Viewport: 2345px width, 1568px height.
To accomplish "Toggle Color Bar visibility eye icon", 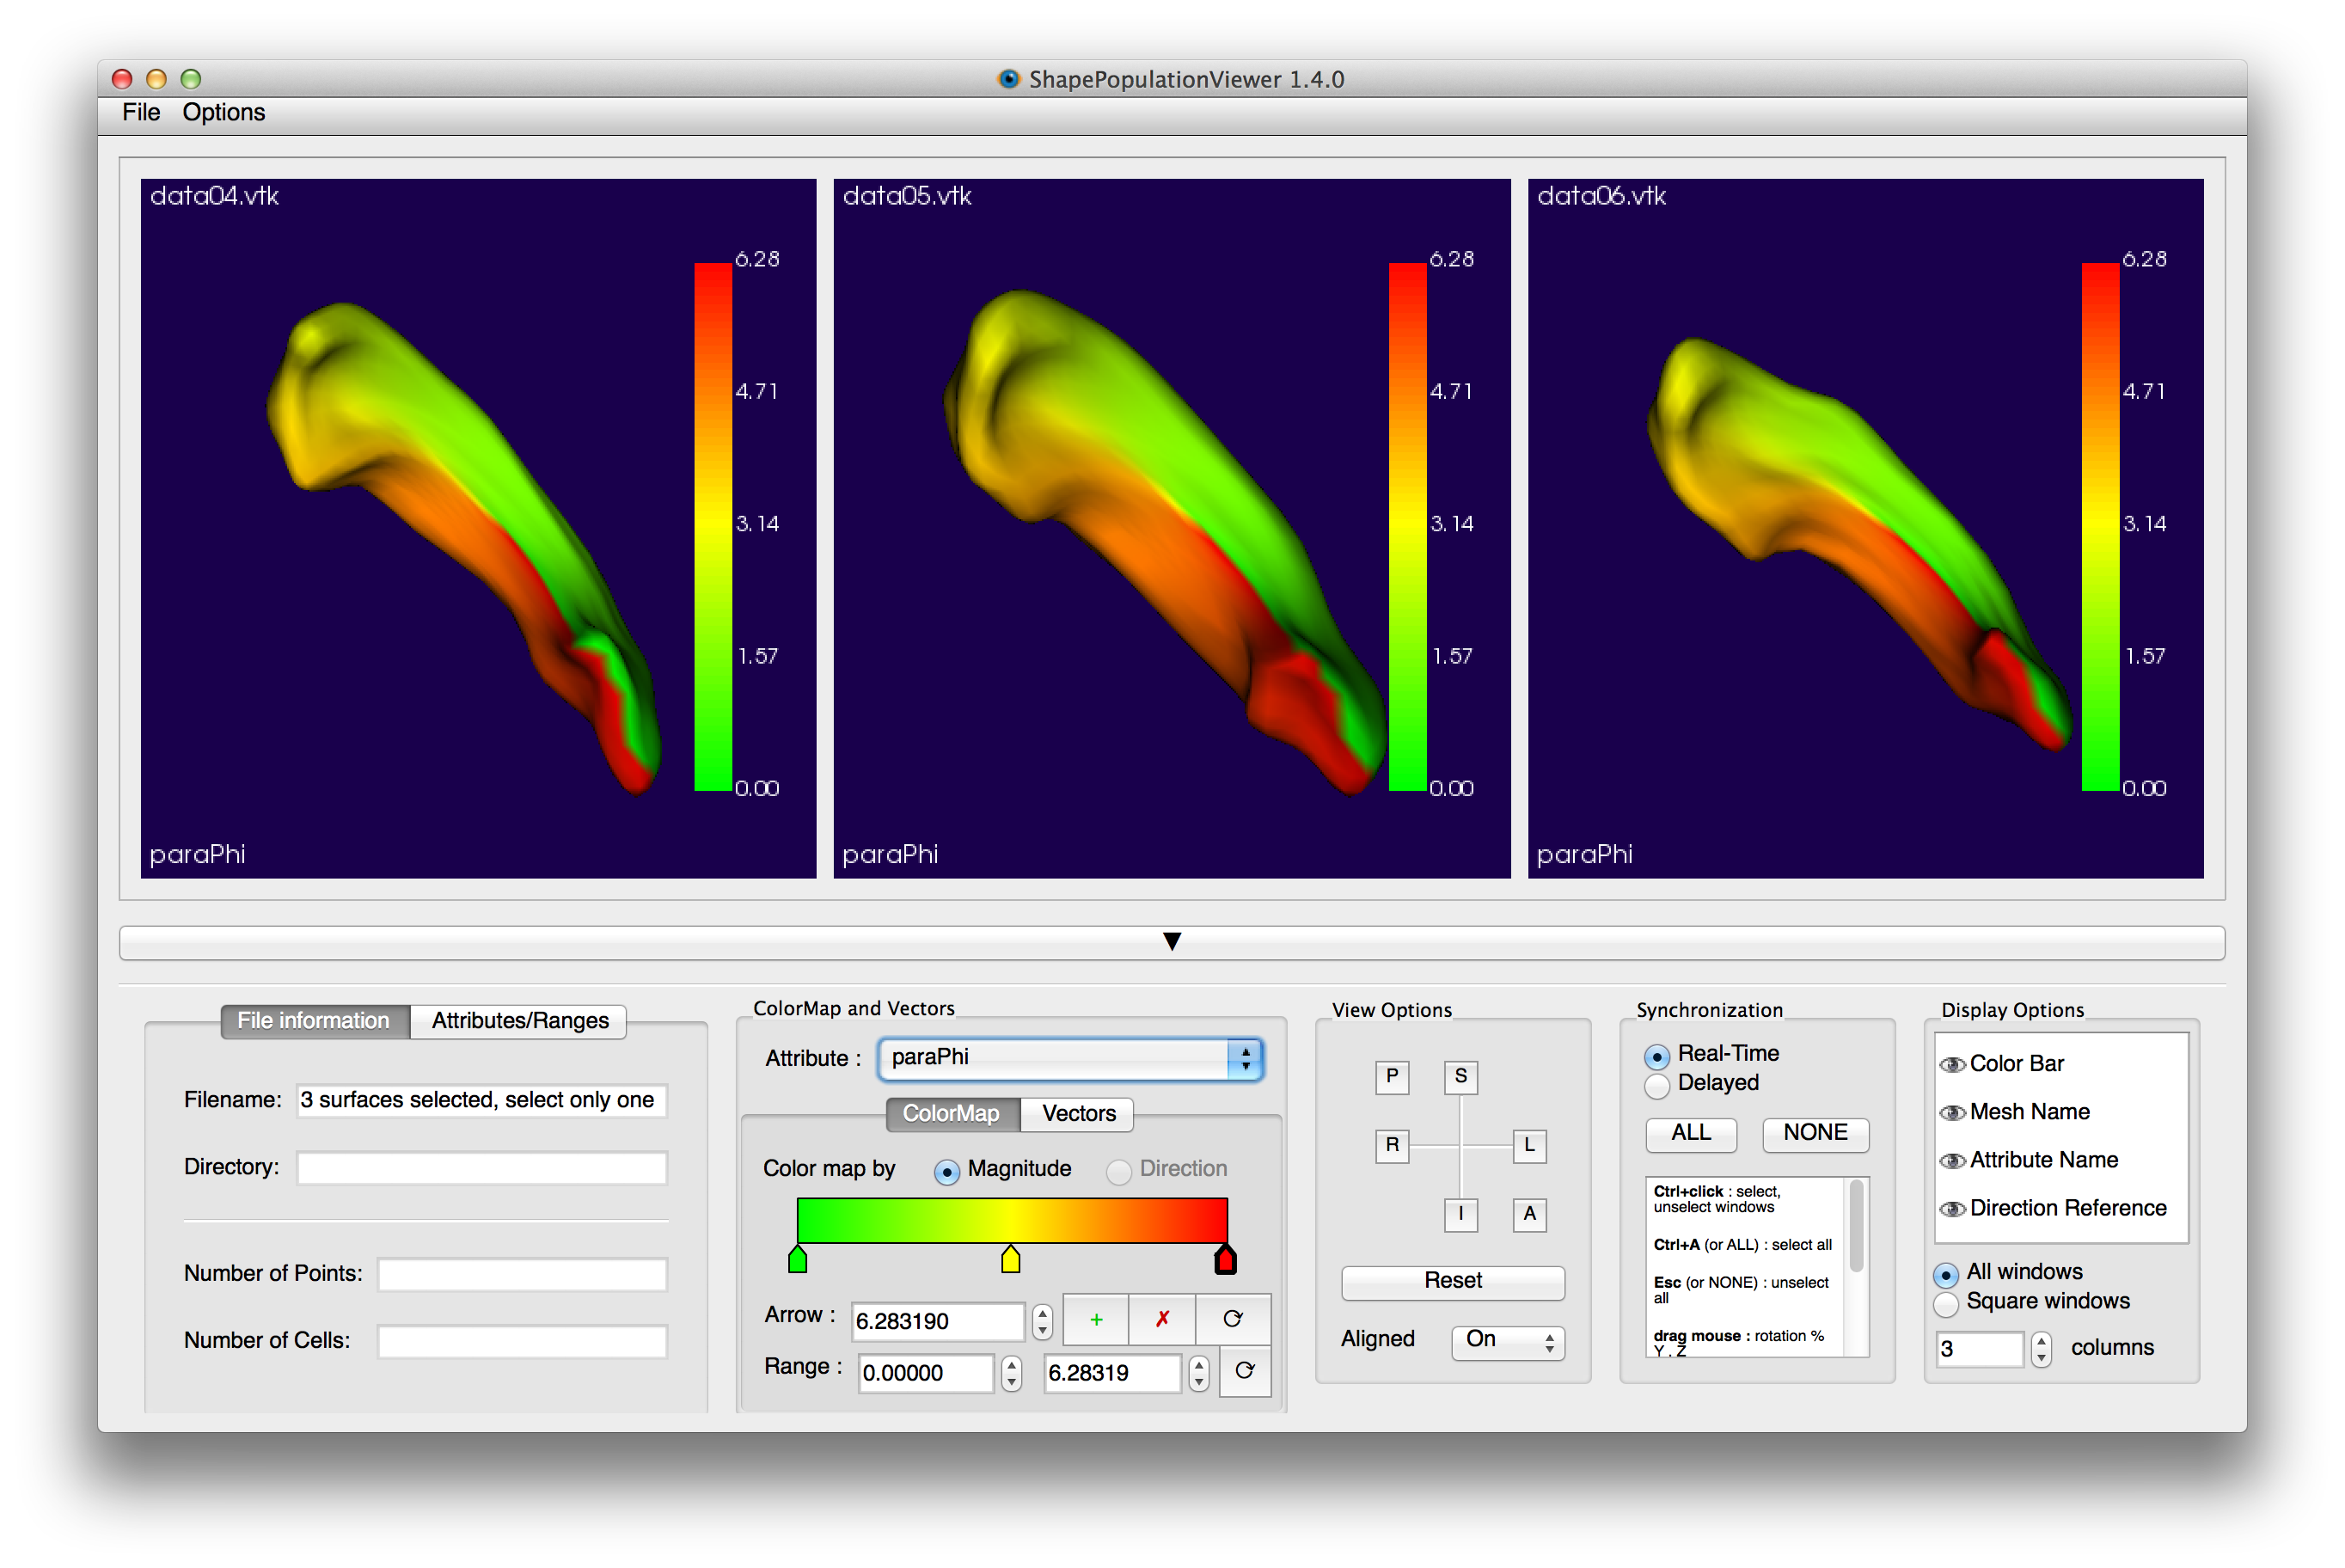I will pos(1951,1064).
